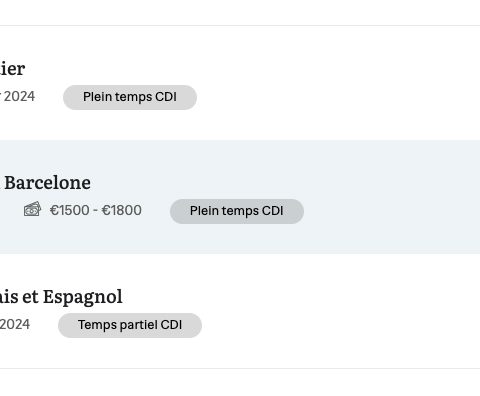Image resolution: width=480 pixels, height=396 pixels.
Task: Click the Plein temps CDI tag beside the salary
Action: [237, 211]
